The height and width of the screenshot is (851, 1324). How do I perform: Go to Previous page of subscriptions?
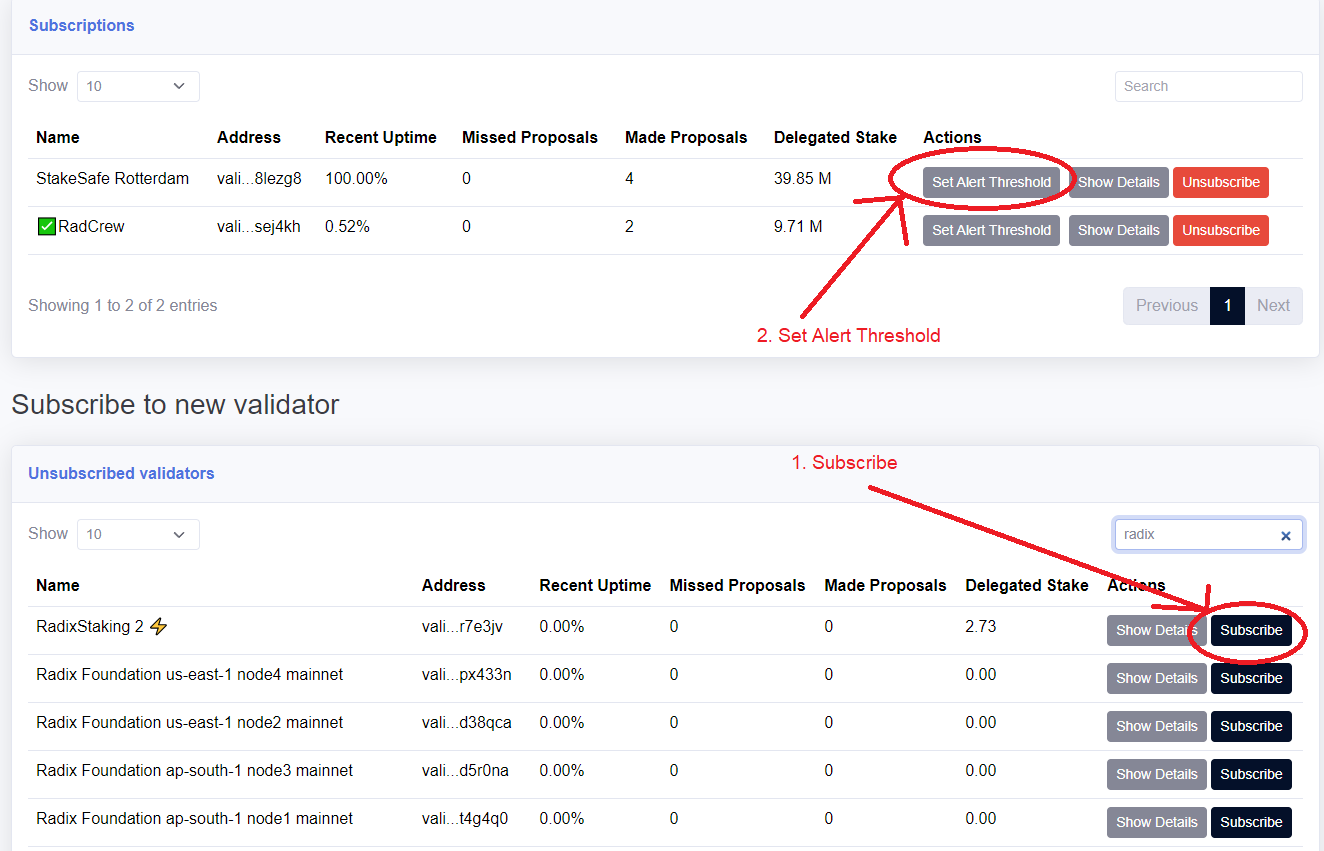[1166, 306]
